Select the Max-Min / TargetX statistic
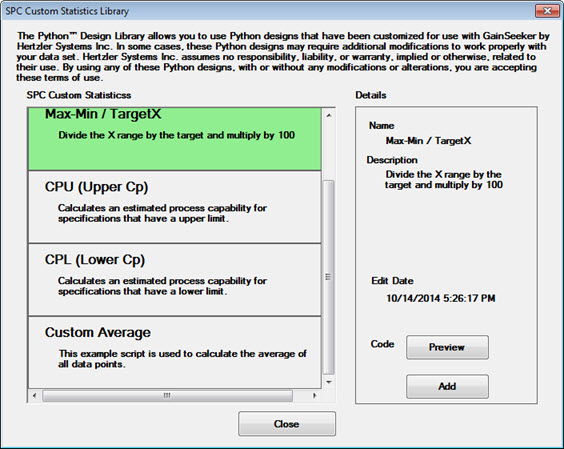564x449 pixels. point(174,139)
